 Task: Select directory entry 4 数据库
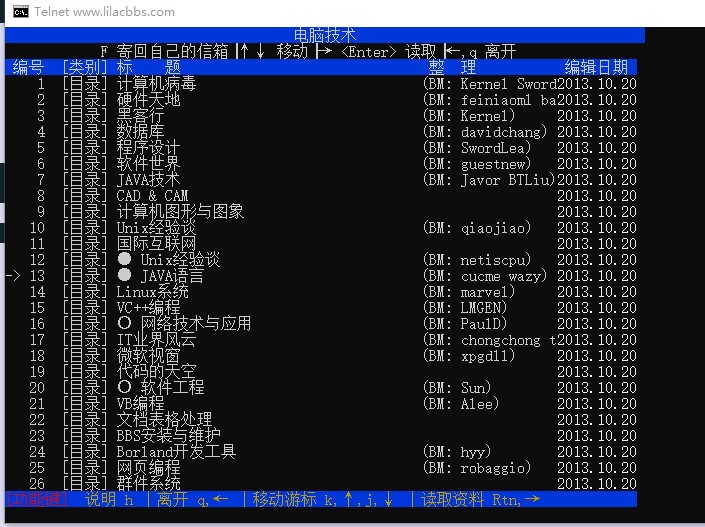tap(140, 132)
